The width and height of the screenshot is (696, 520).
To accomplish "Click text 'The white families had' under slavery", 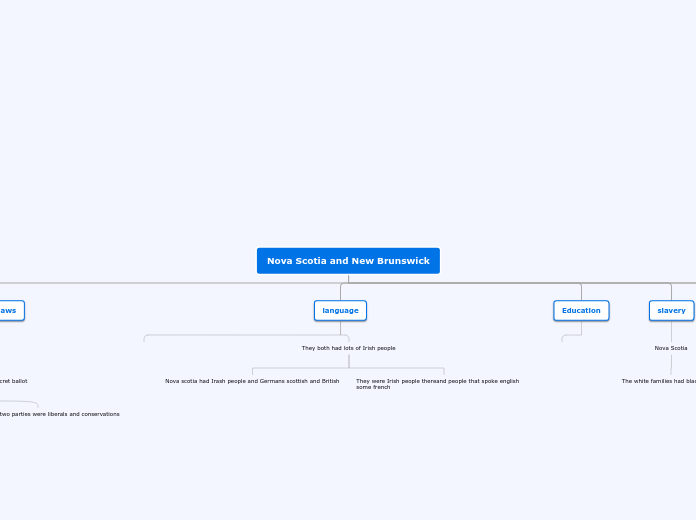I will click(659, 381).
